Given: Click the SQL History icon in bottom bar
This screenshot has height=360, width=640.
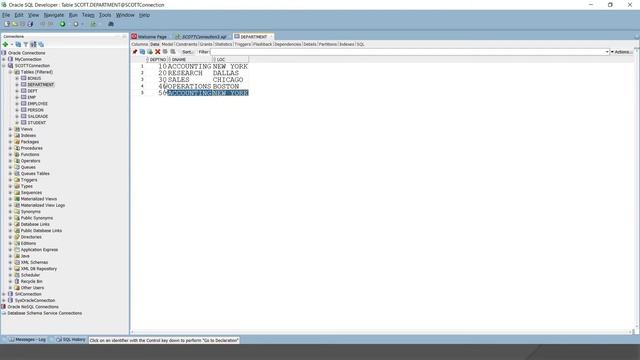Looking at the screenshot, I should click(59, 340).
